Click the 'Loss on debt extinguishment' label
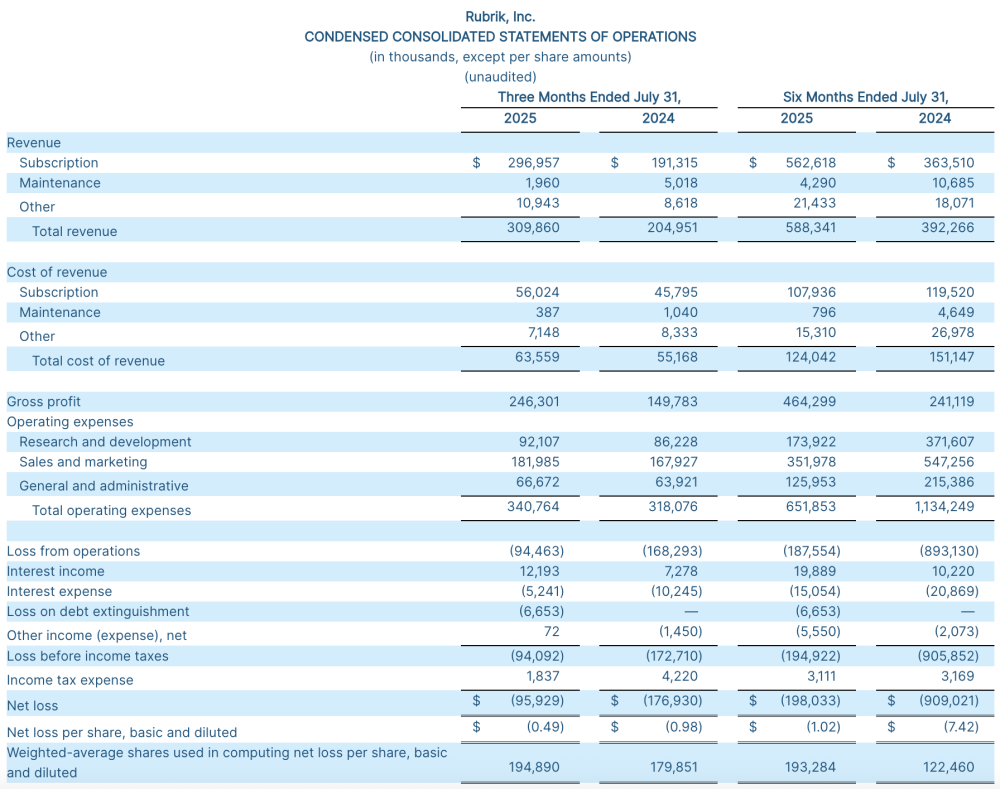Image resolution: width=1000 pixels, height=789 pixels. tap(98, 612)
